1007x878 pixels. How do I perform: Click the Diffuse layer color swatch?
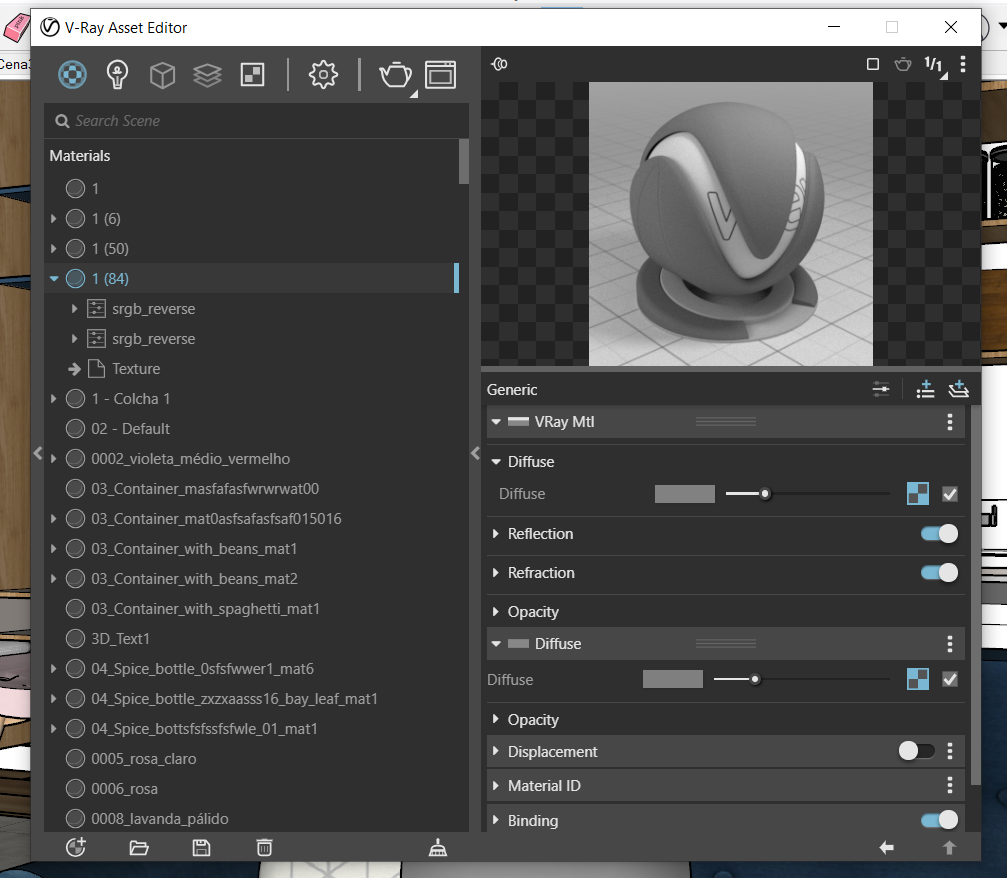[x=672, y=679]
